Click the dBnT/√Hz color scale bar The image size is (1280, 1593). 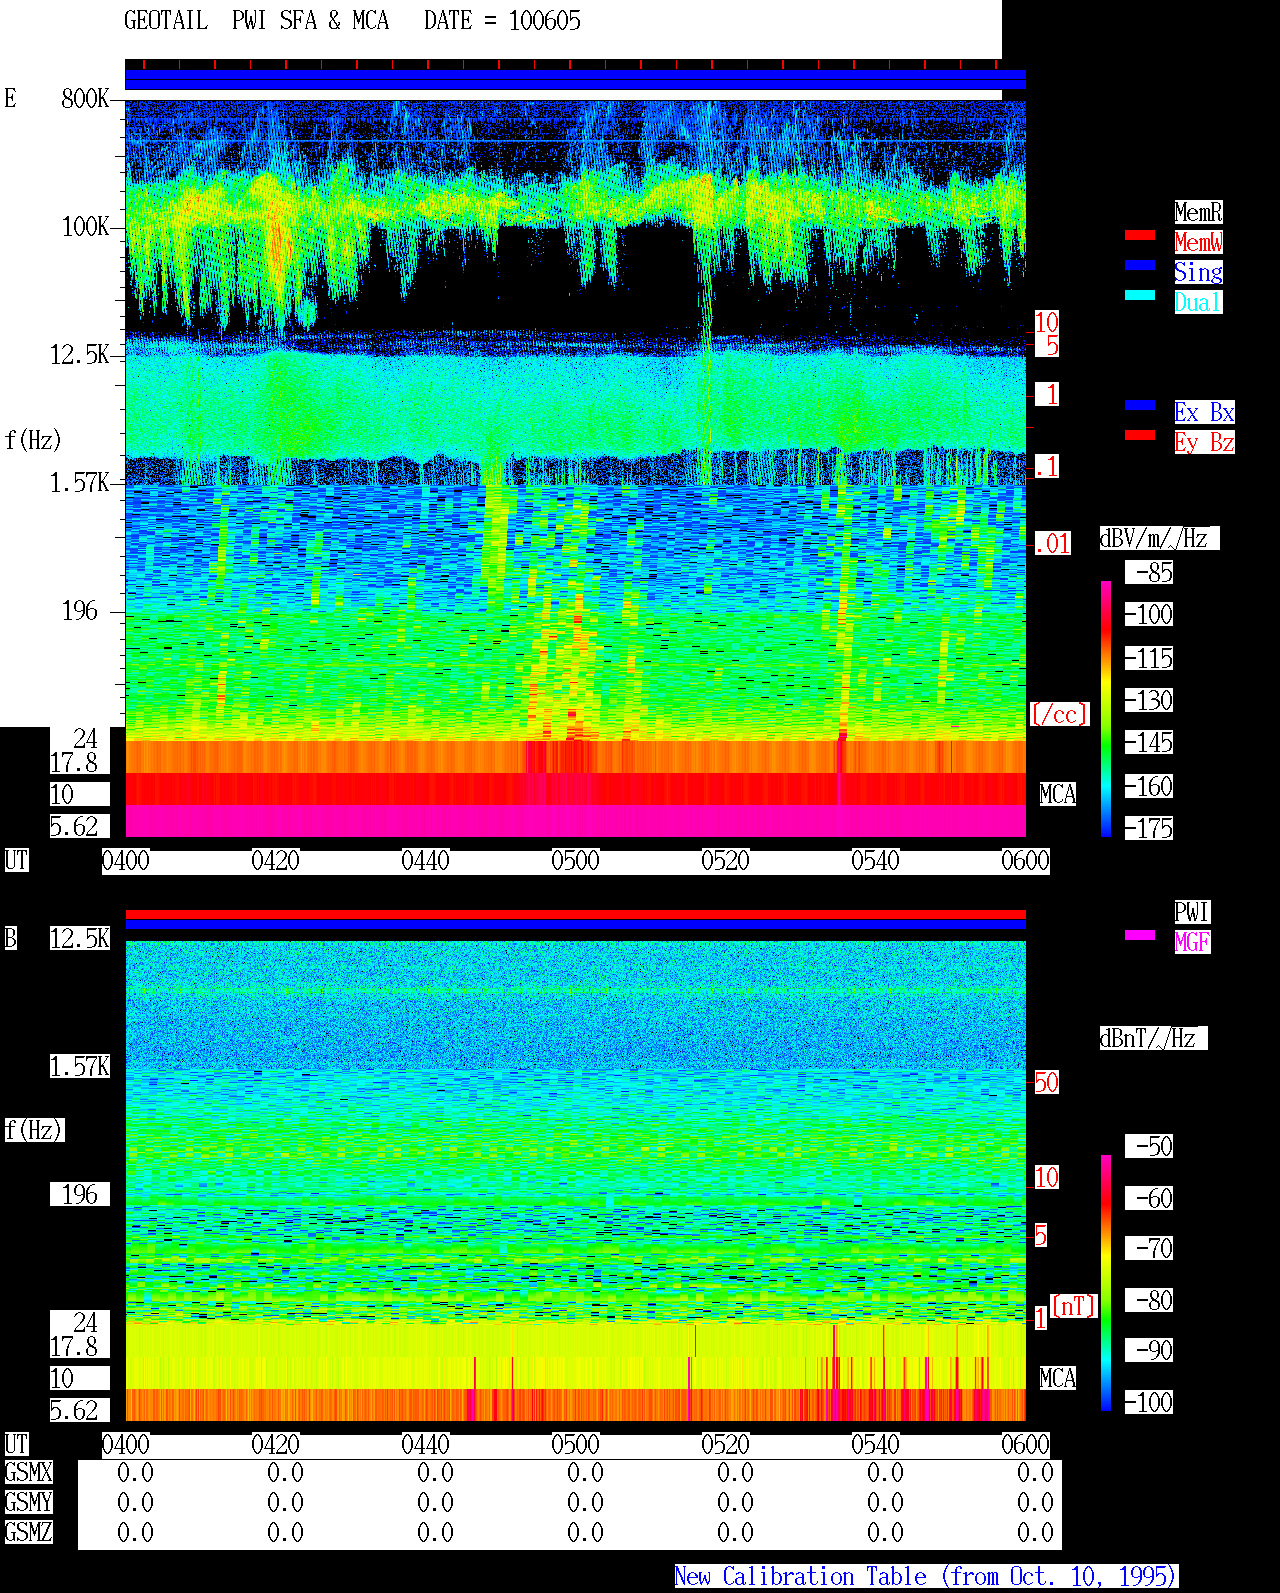[x=1106, y=1283]
